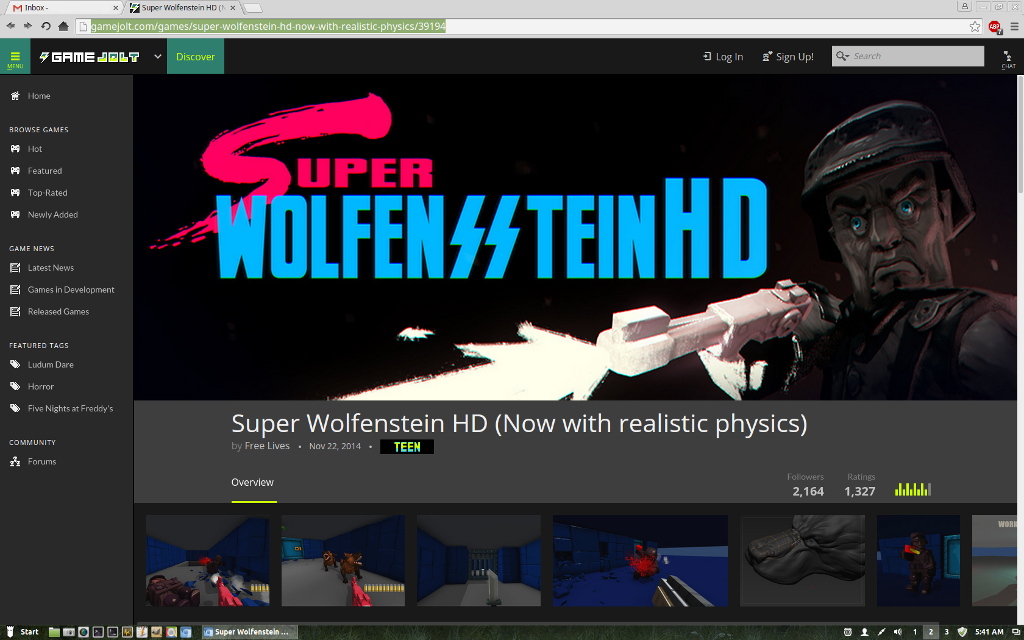Select the Horror tag
The width and height of the screenshot is (1024, 640).
point(40,387)
